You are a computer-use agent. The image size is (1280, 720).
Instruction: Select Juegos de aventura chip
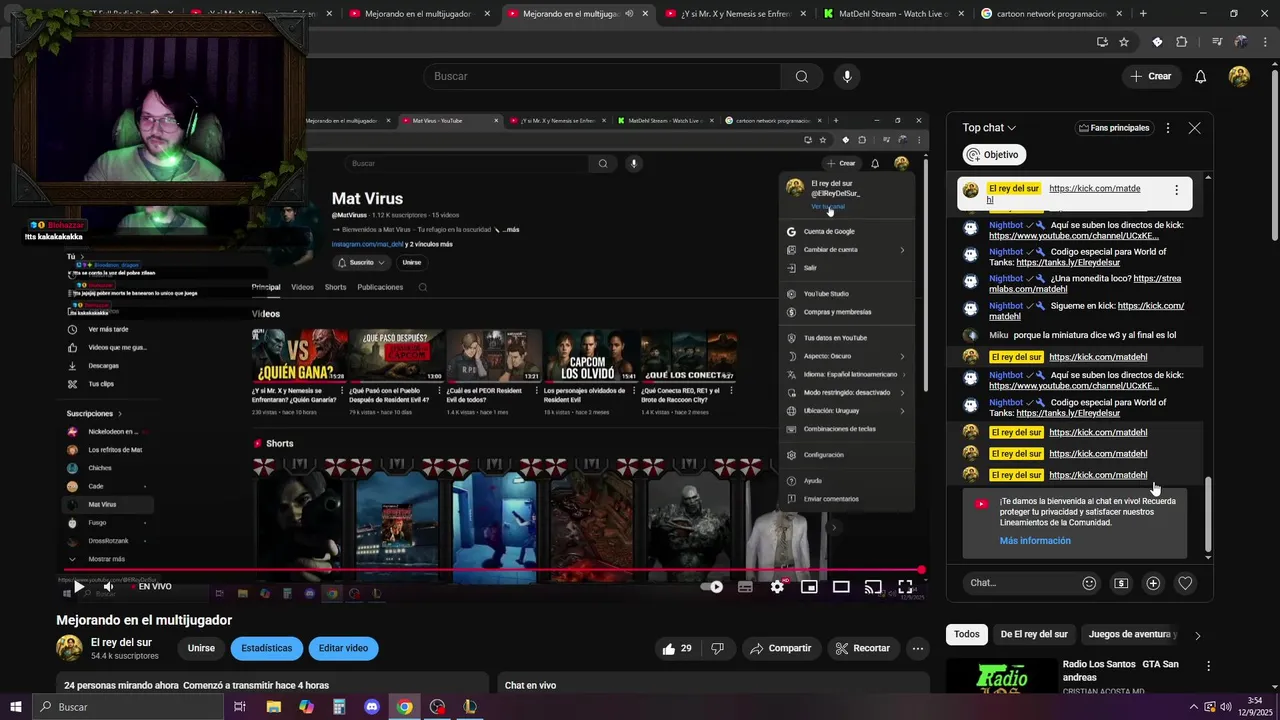click(x=1131, y=634)
